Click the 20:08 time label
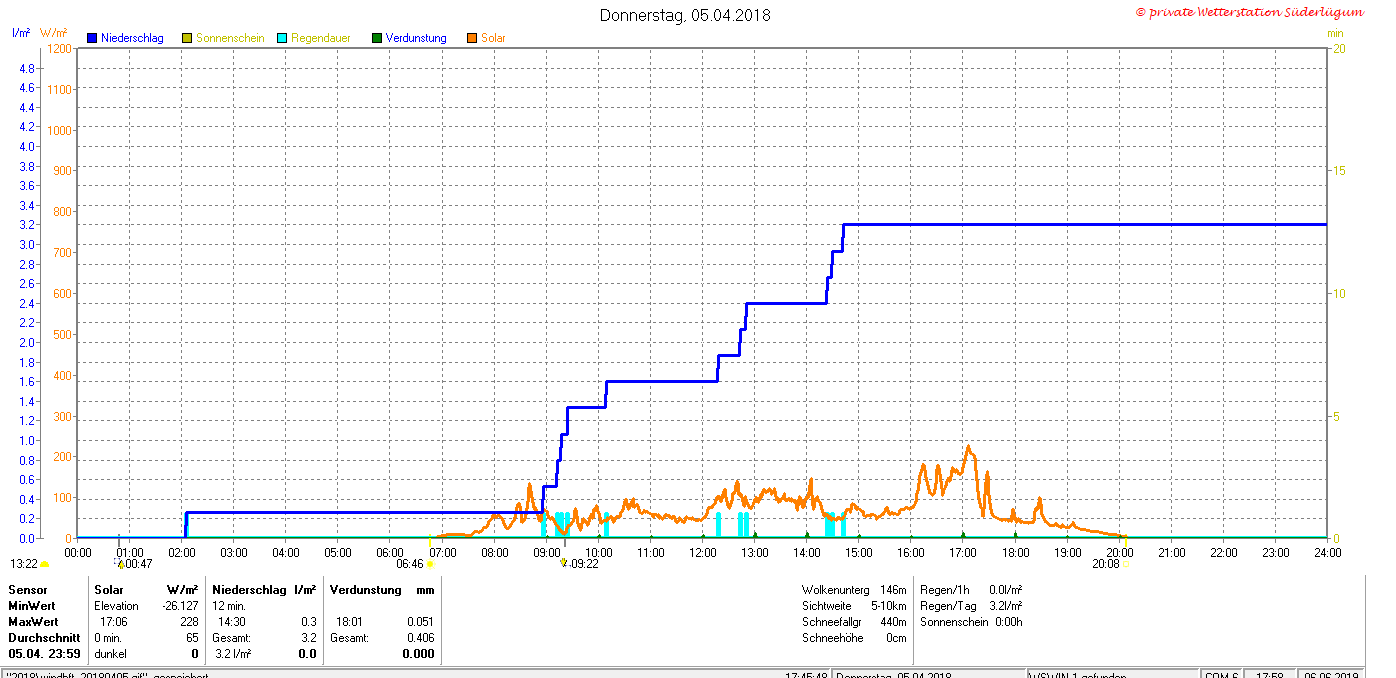Image resolution: width=1396 pixels, height=678 pixels. pyautogui.click(x=1105, y=564)
